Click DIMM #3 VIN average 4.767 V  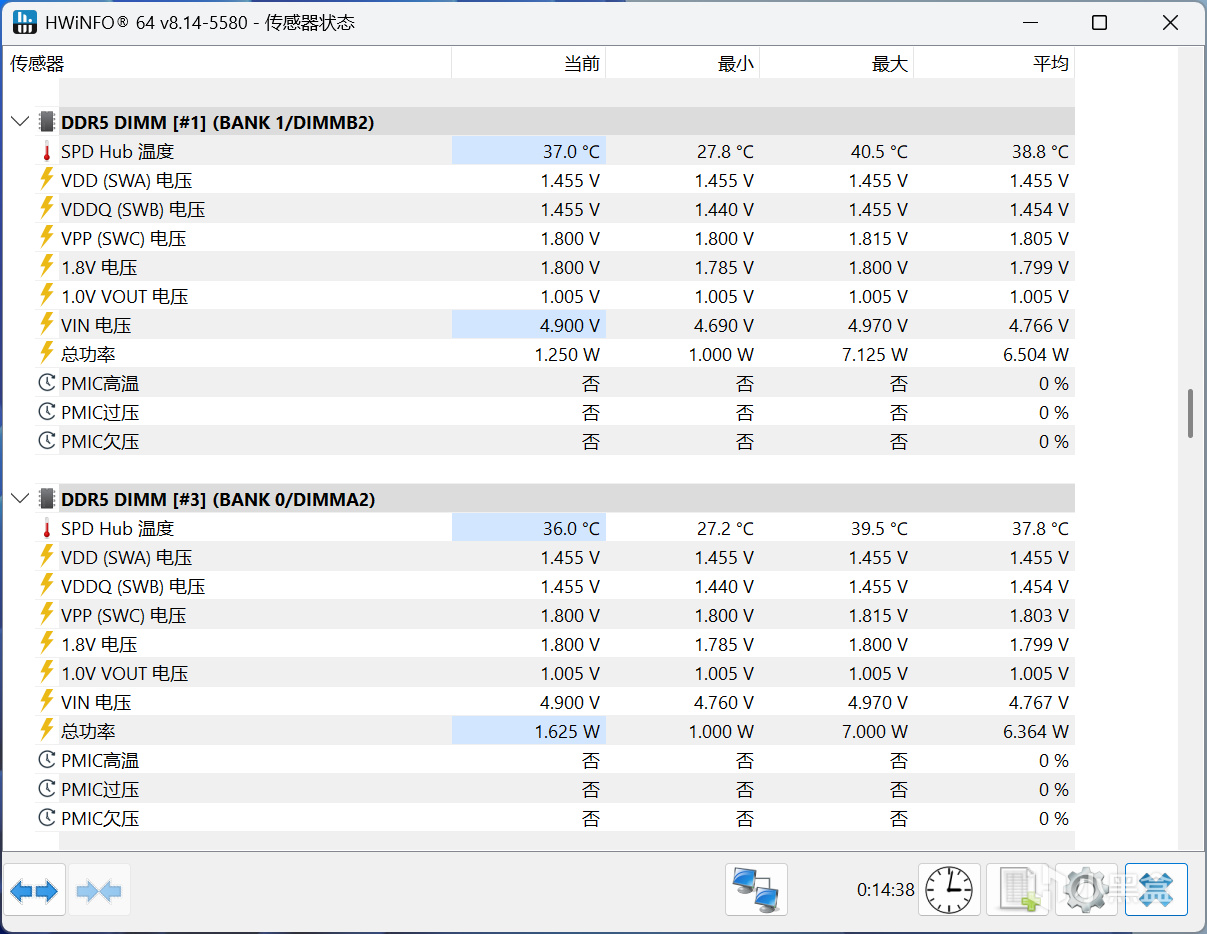[1039, 702]
